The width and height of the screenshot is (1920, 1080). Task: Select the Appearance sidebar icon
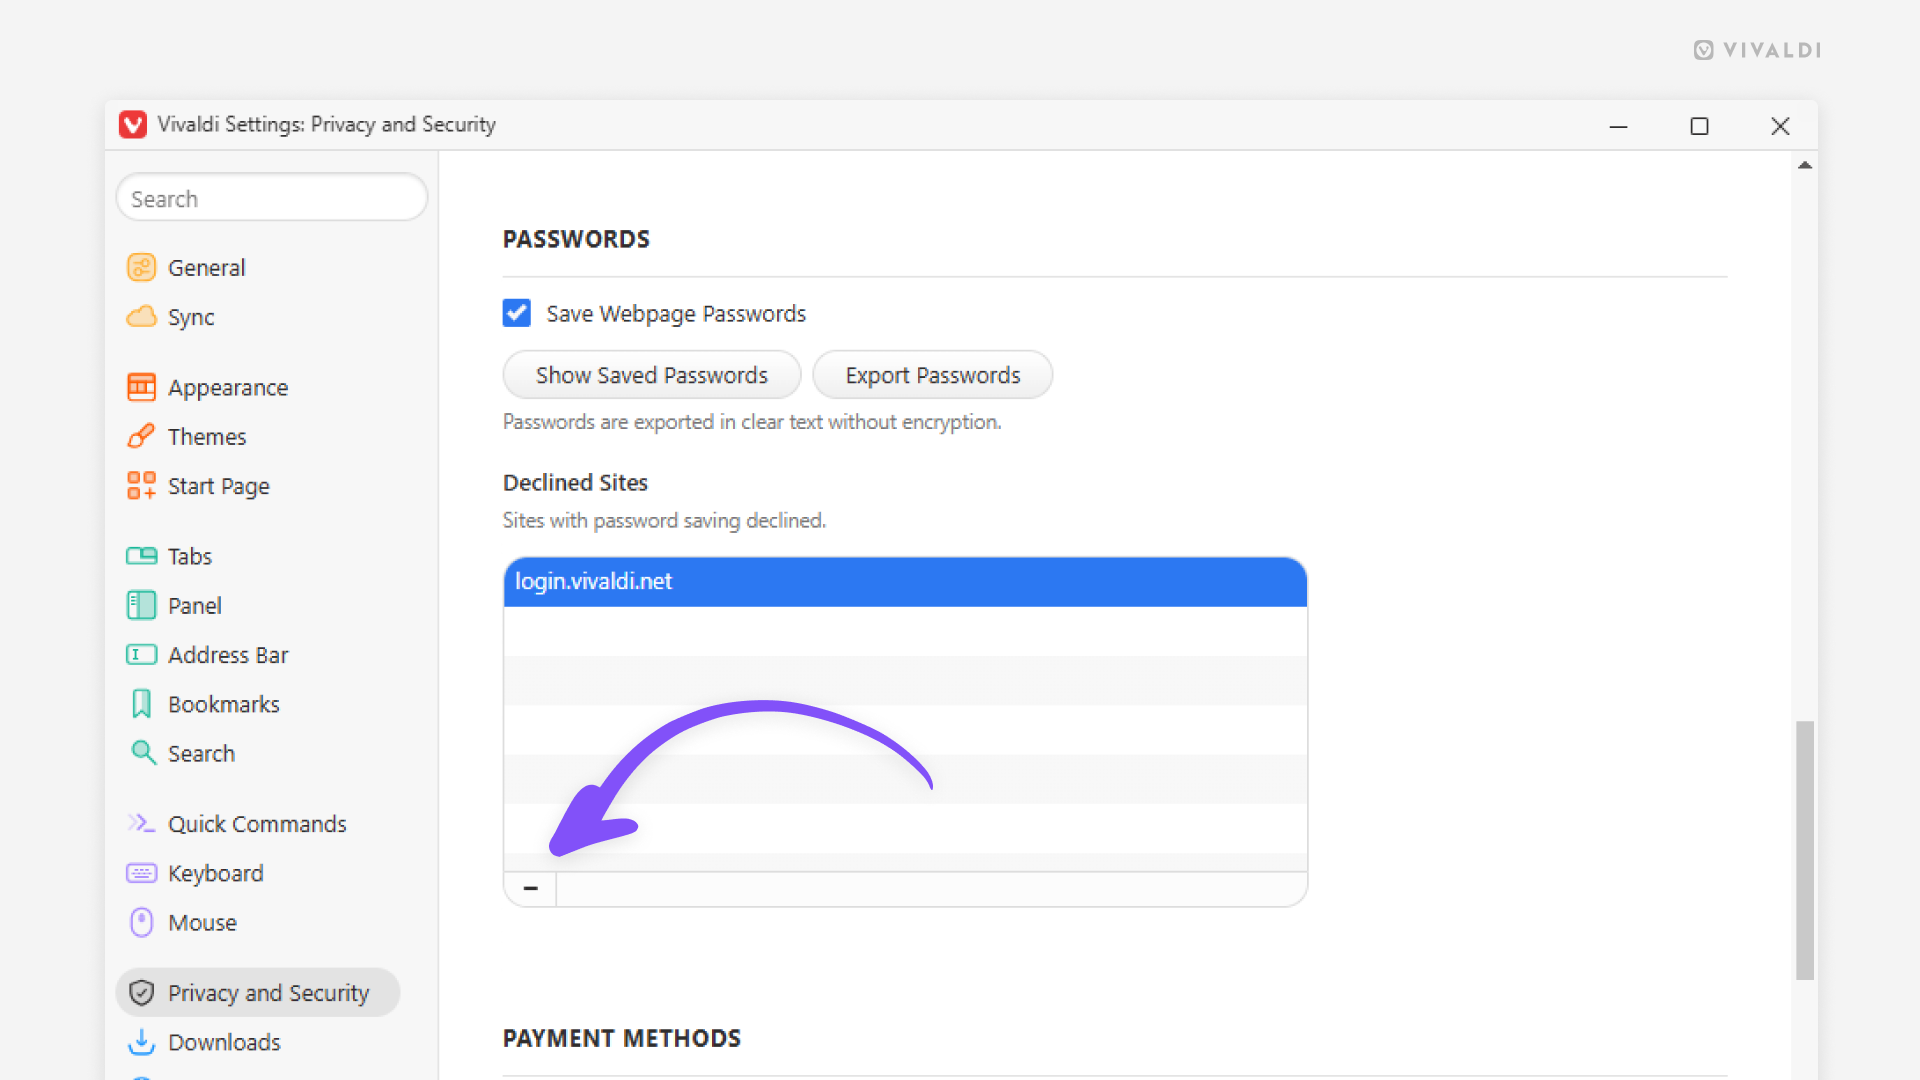coord(141,387)
